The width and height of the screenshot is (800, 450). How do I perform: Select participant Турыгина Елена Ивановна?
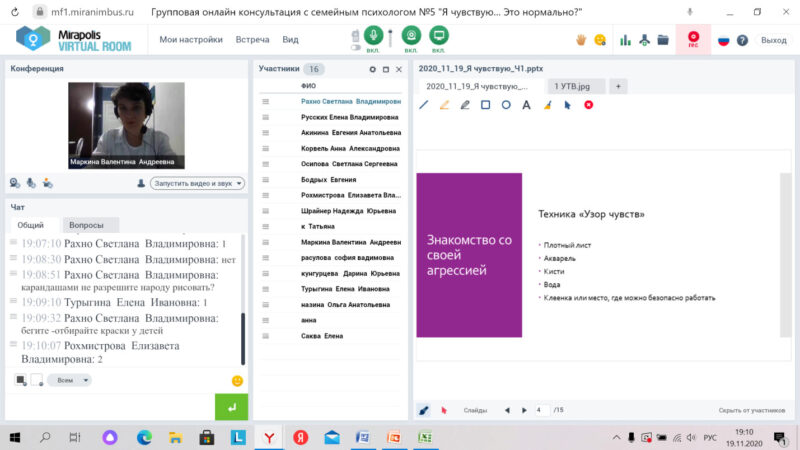(x=345, y=289)
